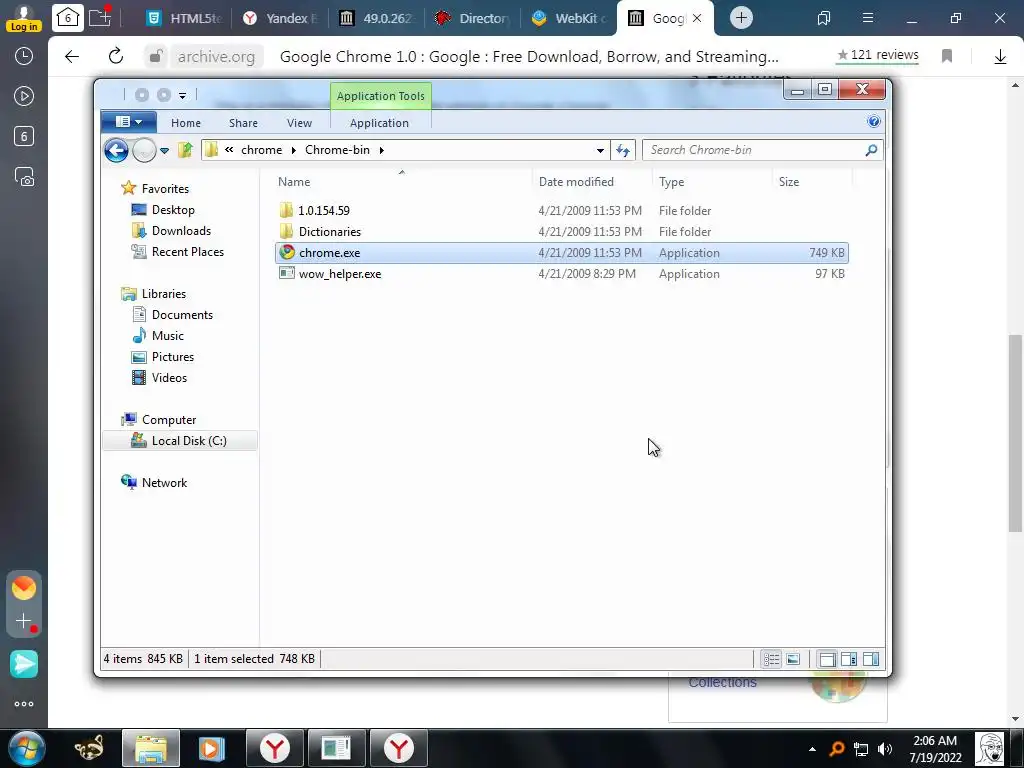Open Explorer help question mark icon

click(x=873, y=121)
